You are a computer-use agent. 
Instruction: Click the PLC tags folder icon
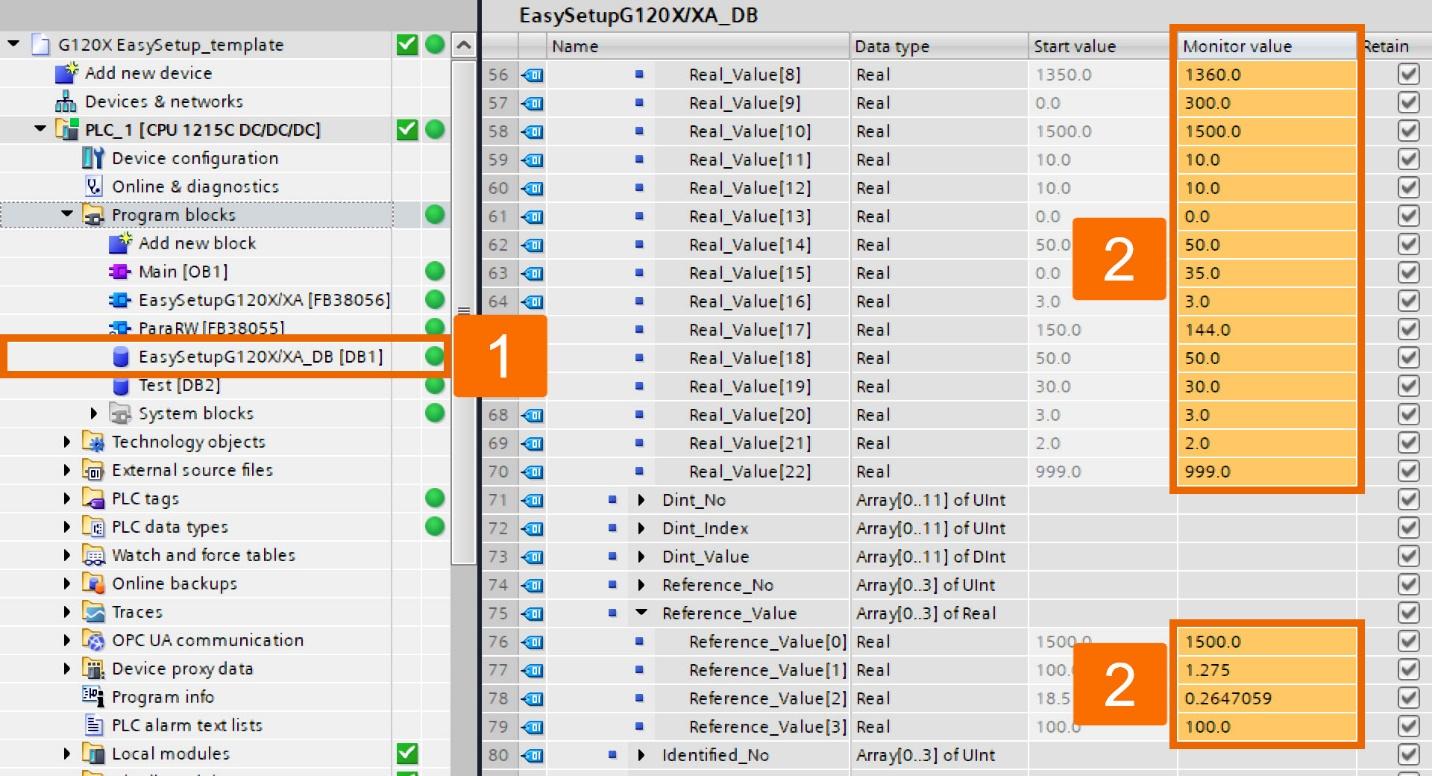(93, 498)
